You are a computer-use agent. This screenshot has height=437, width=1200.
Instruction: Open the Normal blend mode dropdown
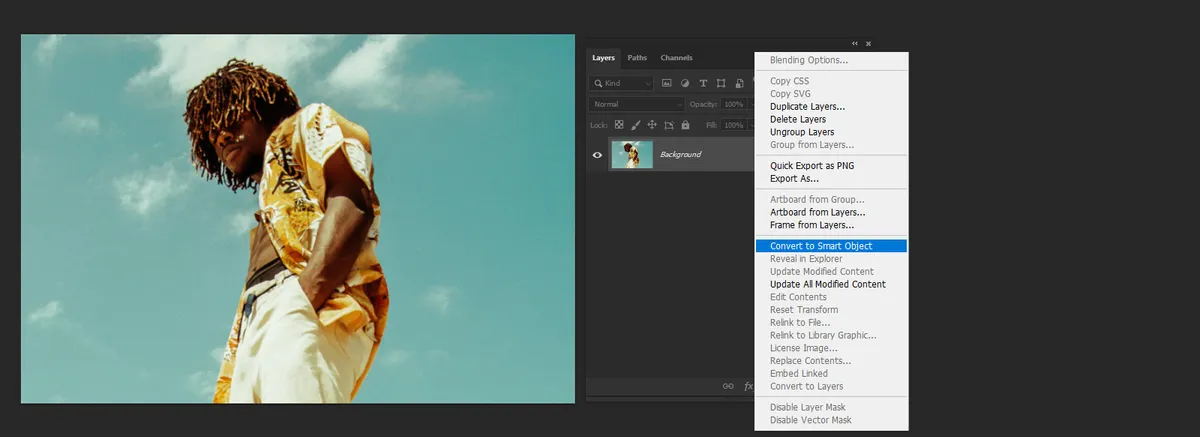(x=637, y=104)
